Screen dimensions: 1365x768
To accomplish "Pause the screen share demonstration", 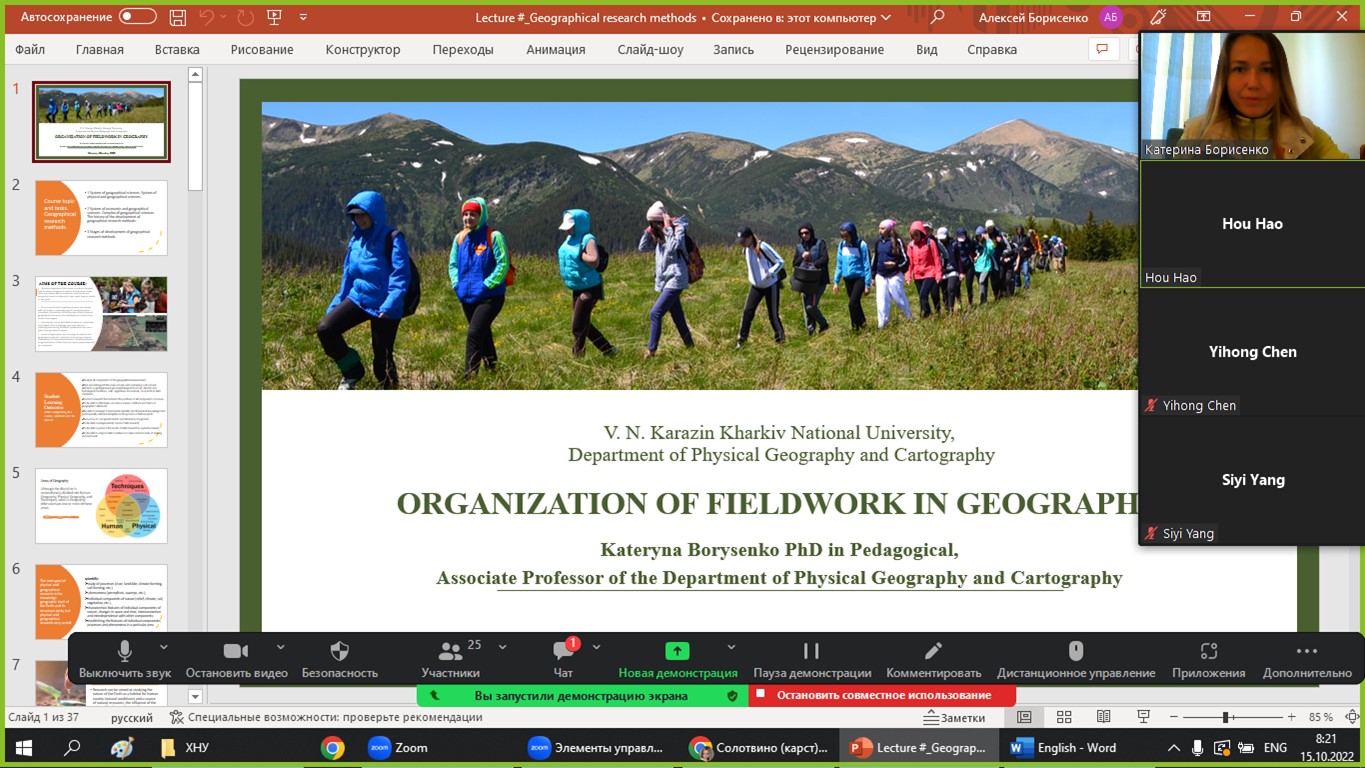I will coord(811,652).
